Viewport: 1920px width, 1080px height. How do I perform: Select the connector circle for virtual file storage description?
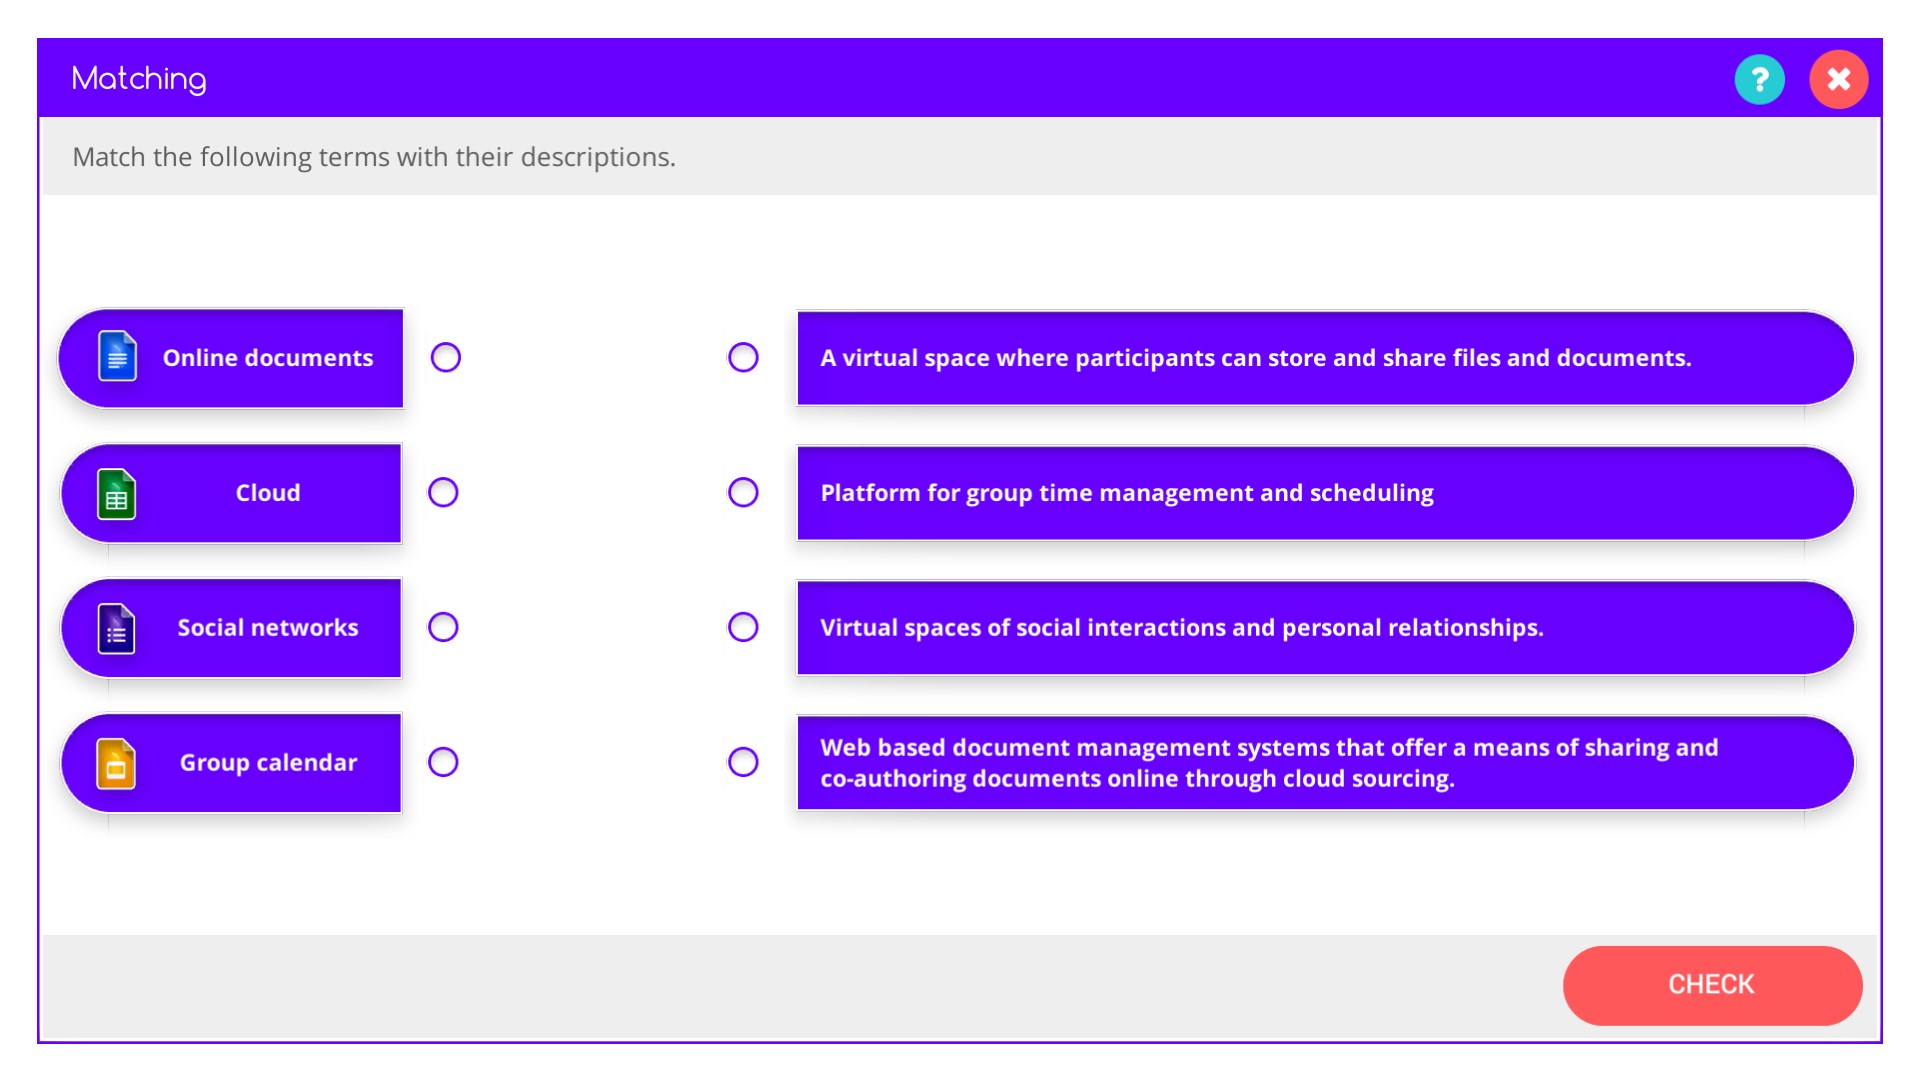tap(743, 357)
